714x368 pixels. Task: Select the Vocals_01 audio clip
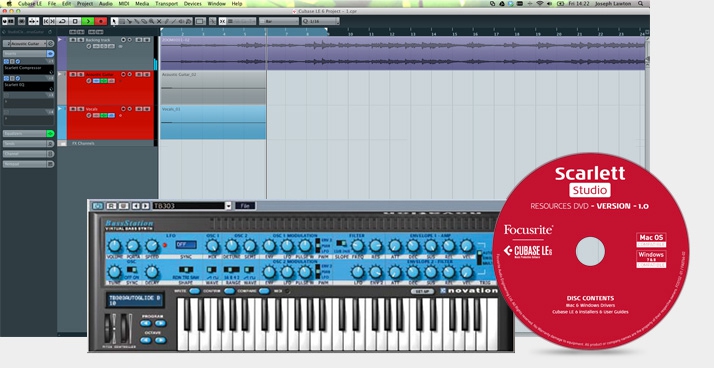(213, 122)
